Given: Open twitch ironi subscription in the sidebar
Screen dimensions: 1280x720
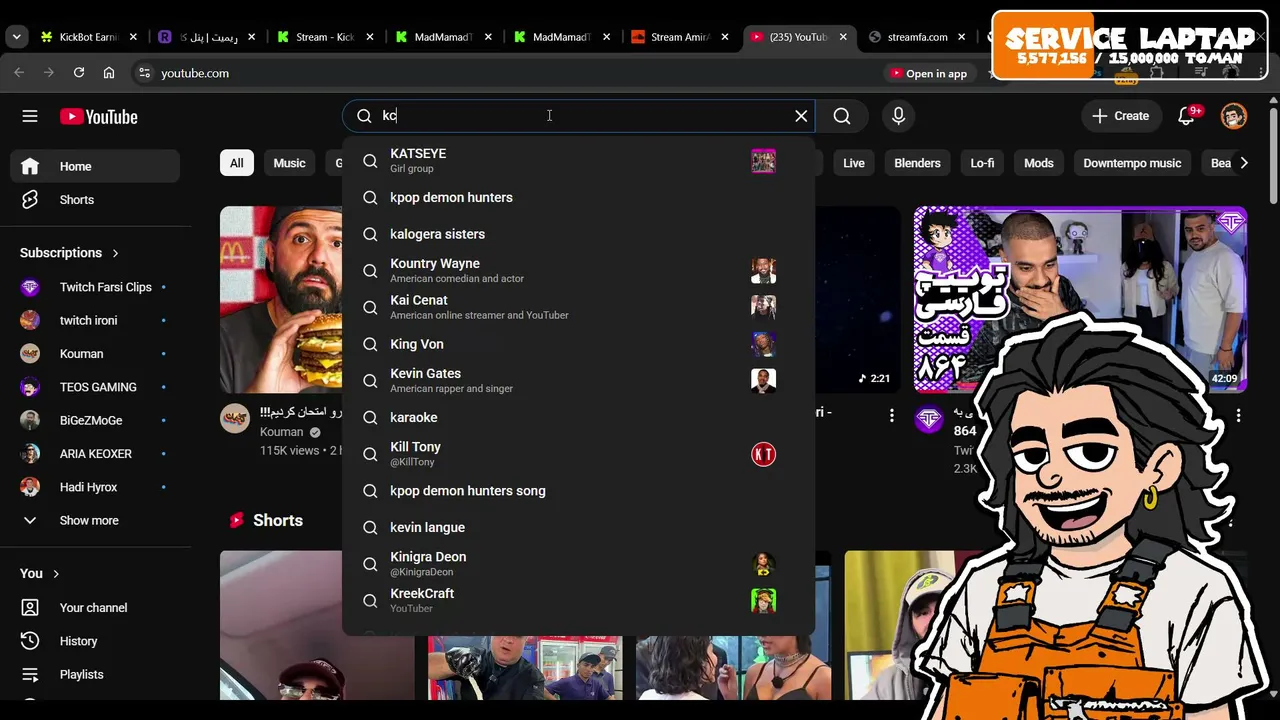Looking at the screenshot, I should tap(95, 320).
